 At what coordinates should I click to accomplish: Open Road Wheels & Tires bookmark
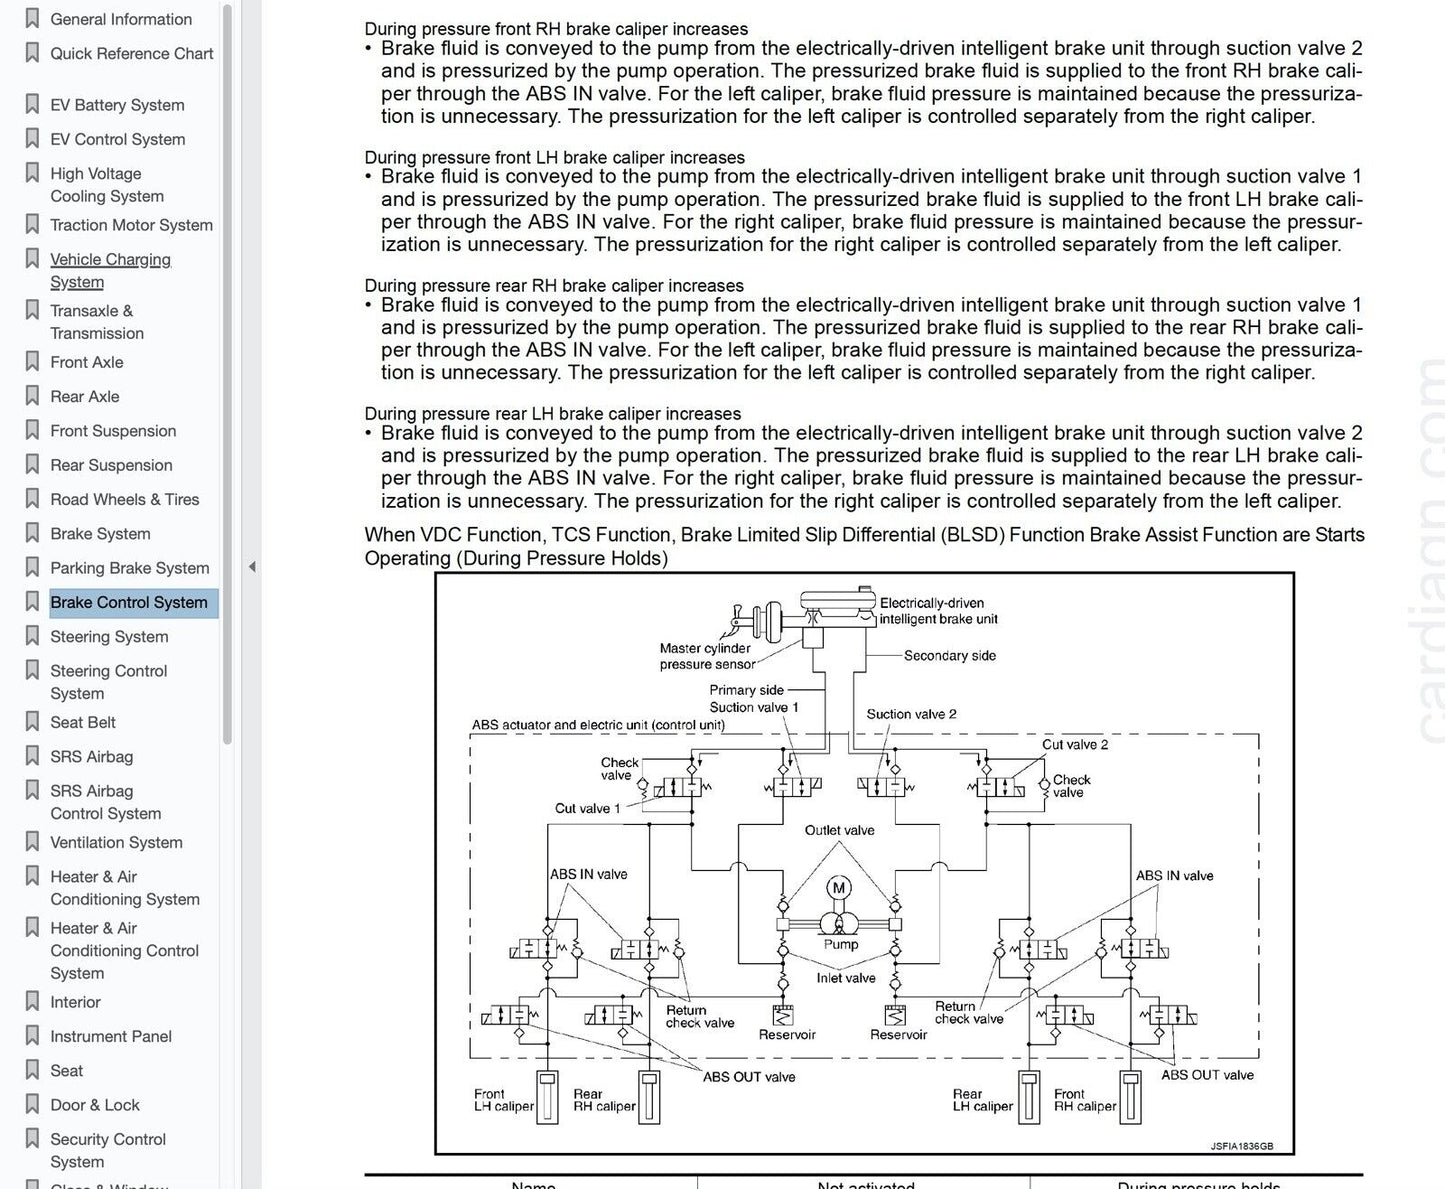click(x=125, y=499)
